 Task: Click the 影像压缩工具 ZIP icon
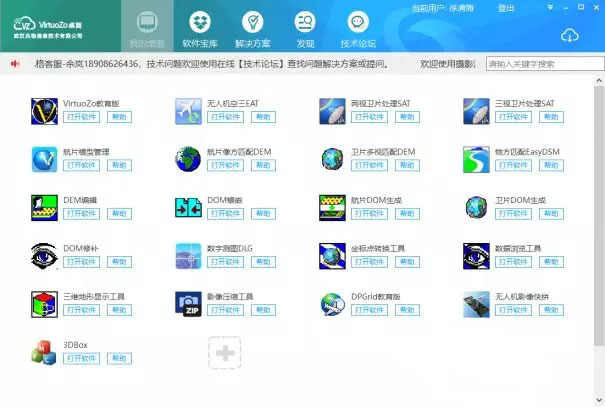pos(189,304)
